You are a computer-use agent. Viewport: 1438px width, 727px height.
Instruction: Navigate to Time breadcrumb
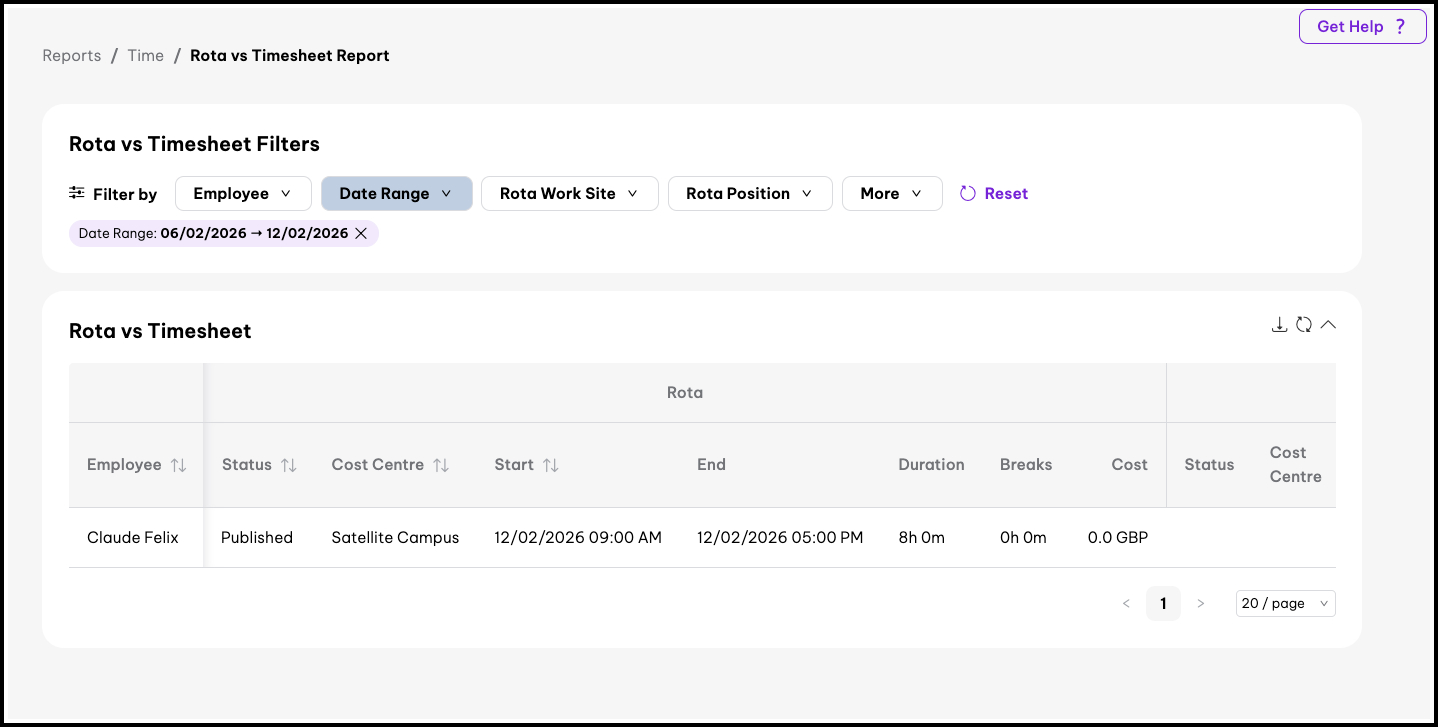(x=145, y=56)
